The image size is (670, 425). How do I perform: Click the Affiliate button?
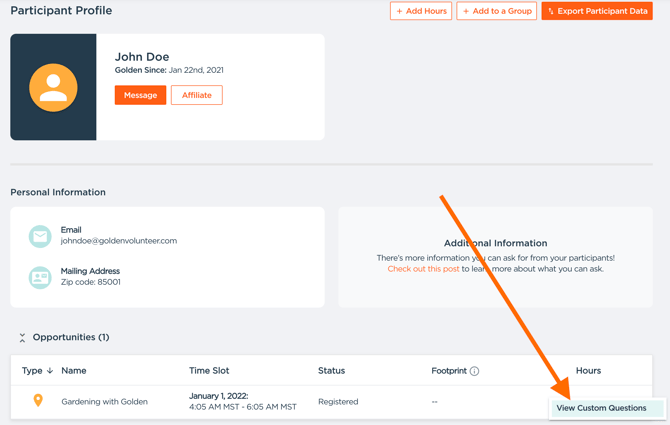click(196, 95)
